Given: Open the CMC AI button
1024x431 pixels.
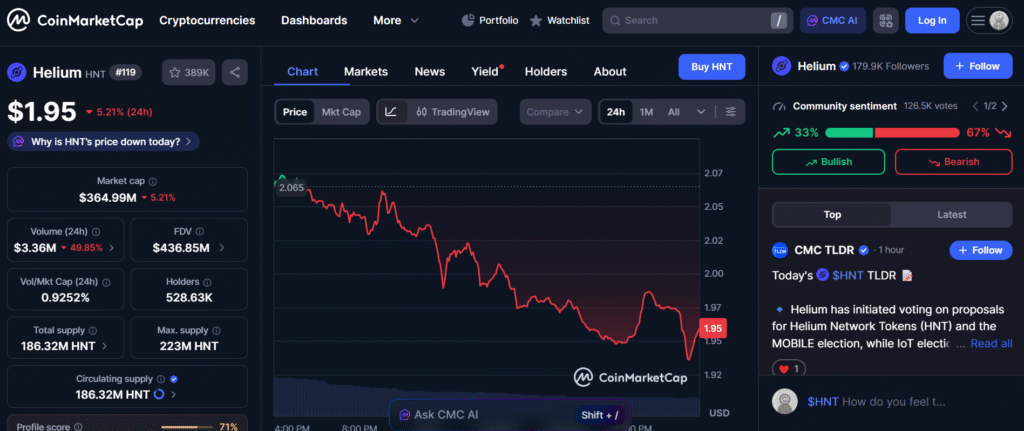Looking at the screenshot, I should tap(833, 20).
